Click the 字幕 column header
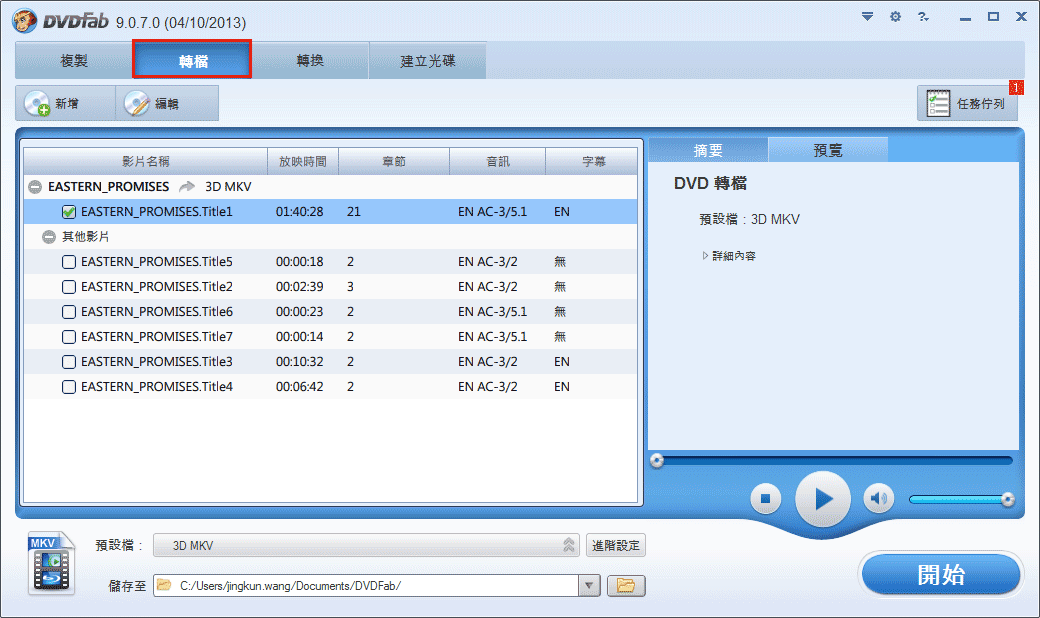Viewport: 1040px width, 618px height. (x=592, y=161)
